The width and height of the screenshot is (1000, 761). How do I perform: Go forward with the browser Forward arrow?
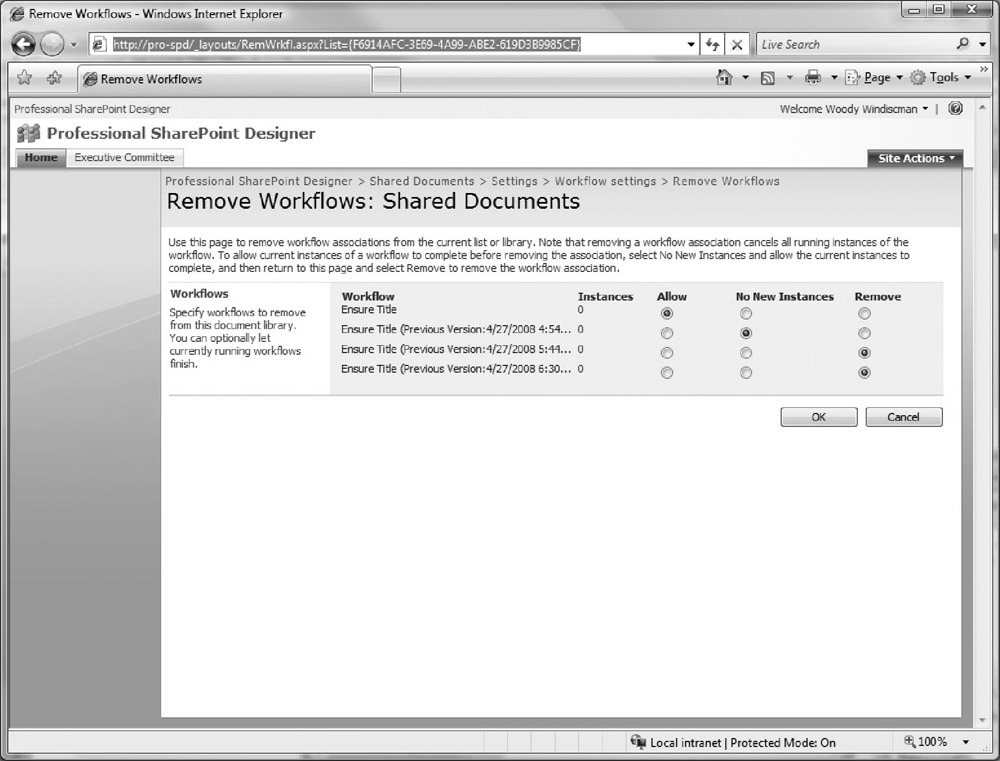(52, 44)
